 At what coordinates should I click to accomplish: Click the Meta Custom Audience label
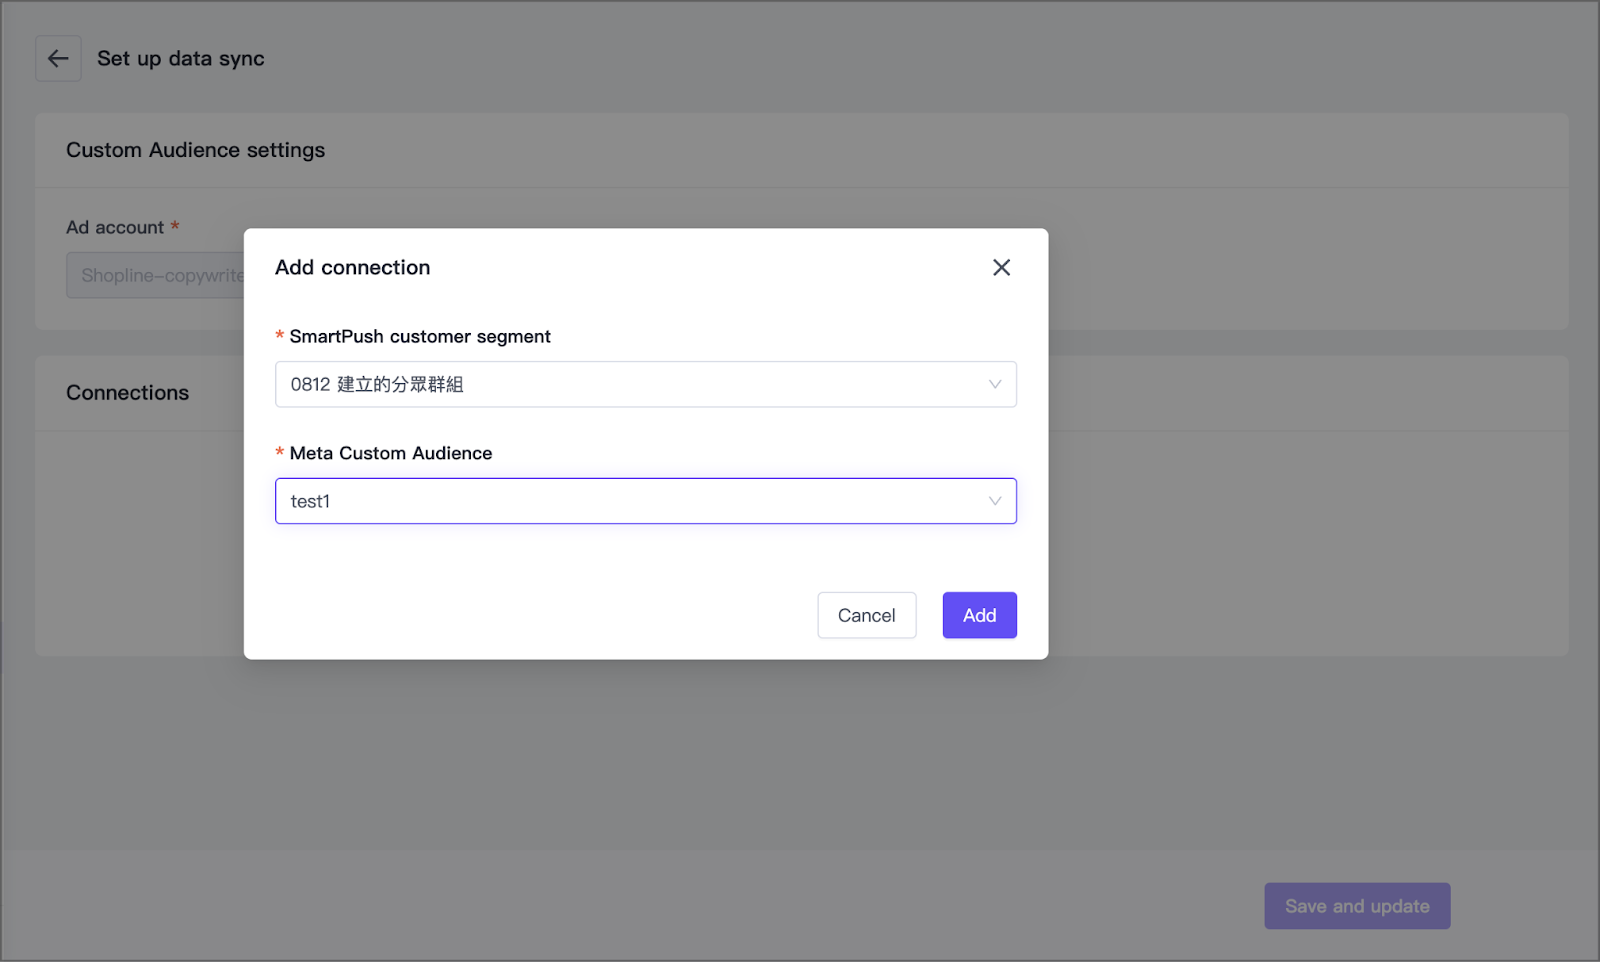(391, 453)
